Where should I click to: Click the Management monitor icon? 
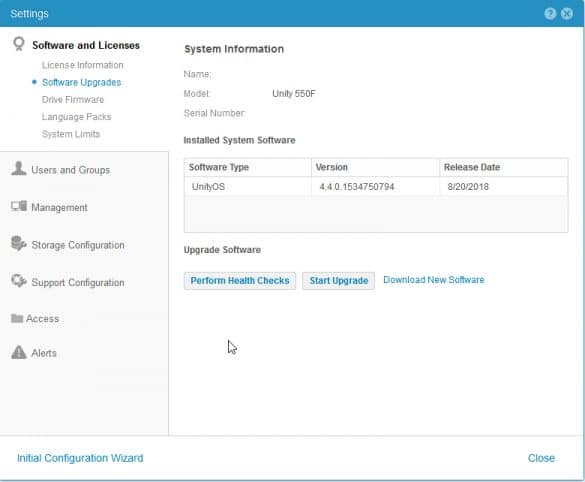coord(19,206)
